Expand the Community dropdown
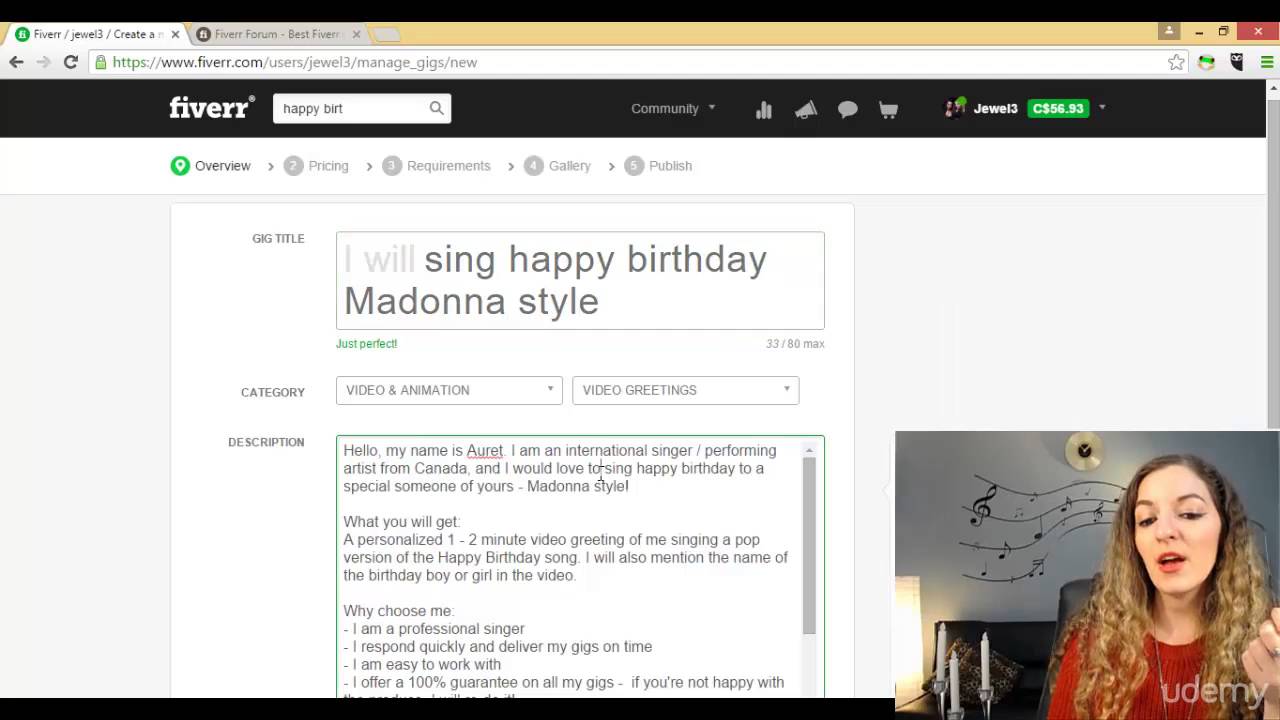The height and width of the screenshot is (720, 1280). [x=673, y=108]
